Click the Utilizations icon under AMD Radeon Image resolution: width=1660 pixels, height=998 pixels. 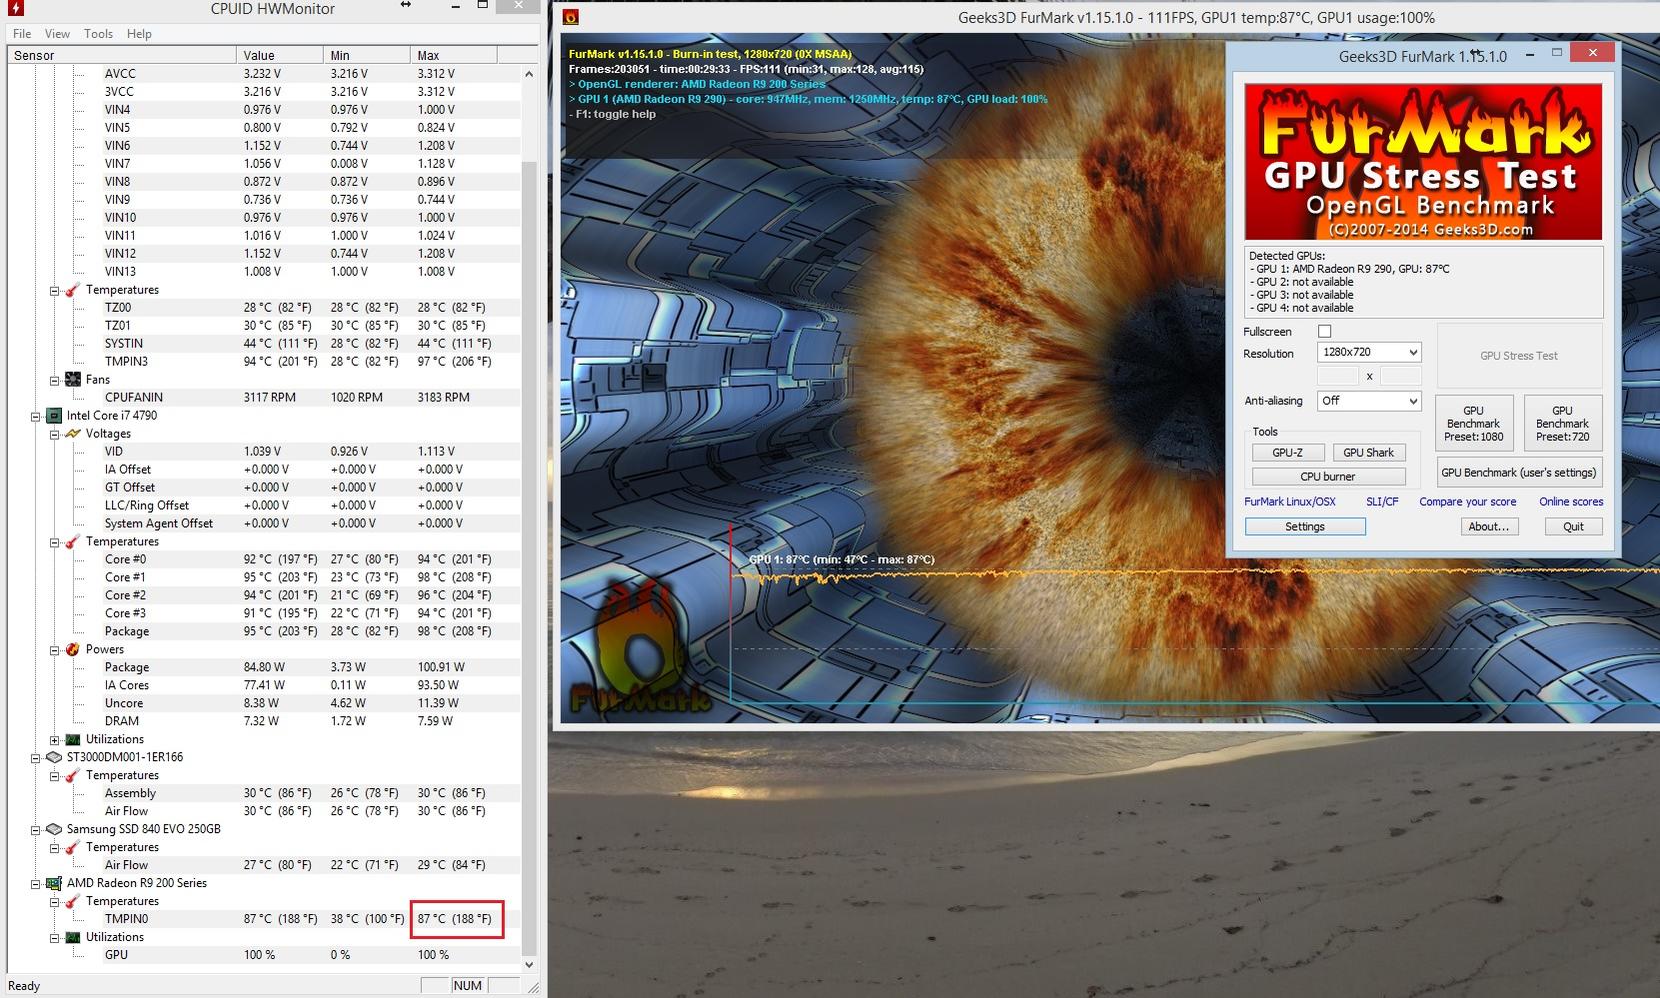point(73,938)
